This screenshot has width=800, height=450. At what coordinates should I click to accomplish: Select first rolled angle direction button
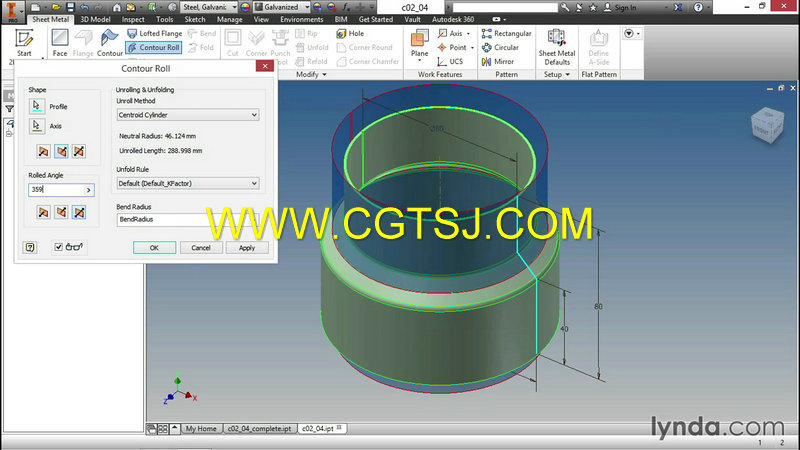point(43,212)
